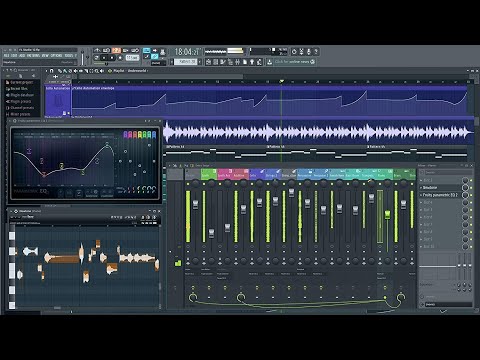
Task: Click the globe icon beside online news
Action: [x=312, y=62]
